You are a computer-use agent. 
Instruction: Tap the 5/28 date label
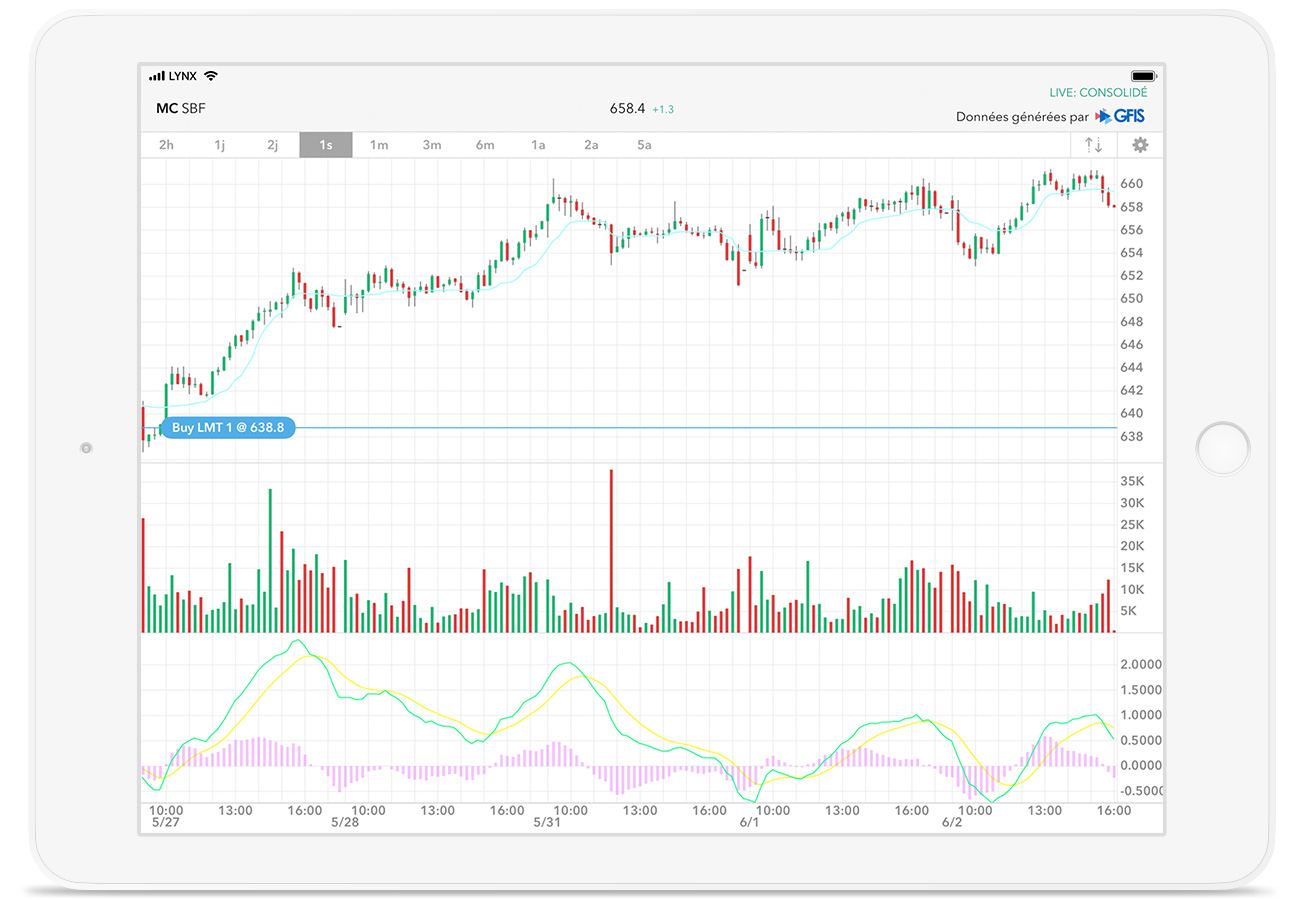[x=345, y=822]
